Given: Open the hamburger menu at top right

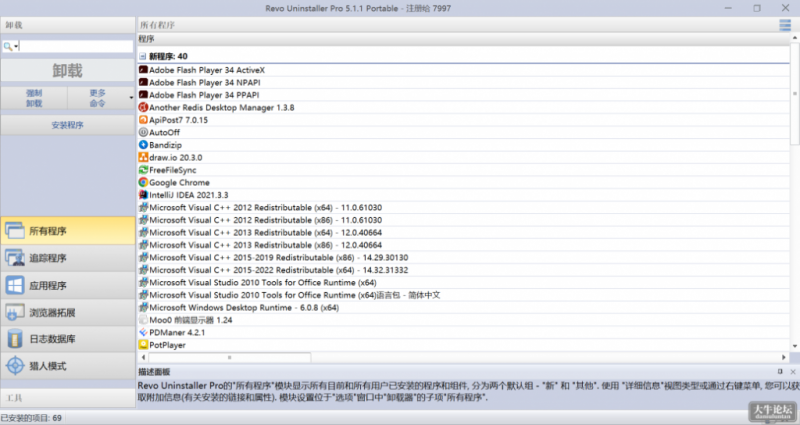Looking at the screenshot, I should (785, 24).
